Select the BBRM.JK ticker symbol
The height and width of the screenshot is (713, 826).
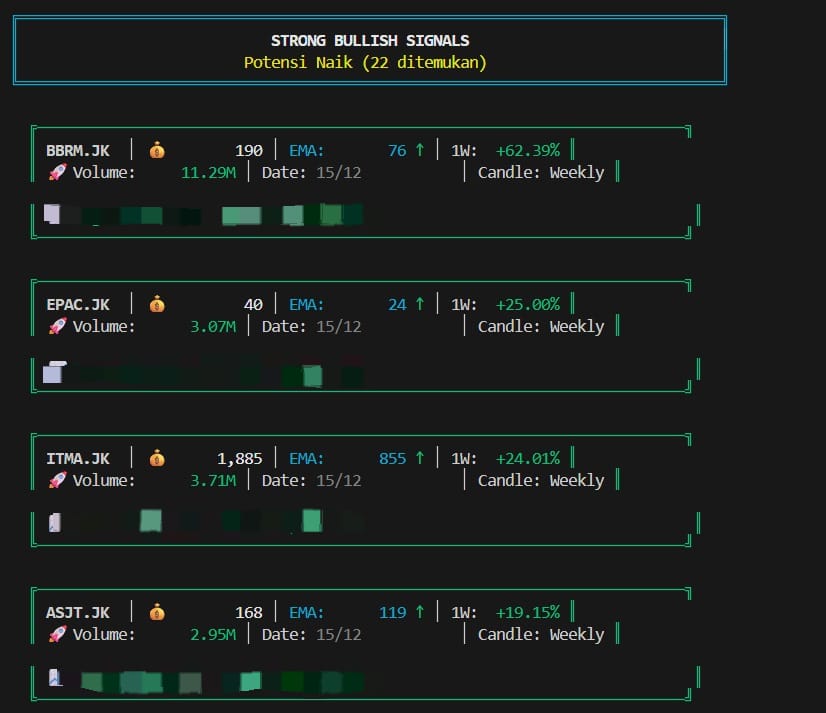78,151
